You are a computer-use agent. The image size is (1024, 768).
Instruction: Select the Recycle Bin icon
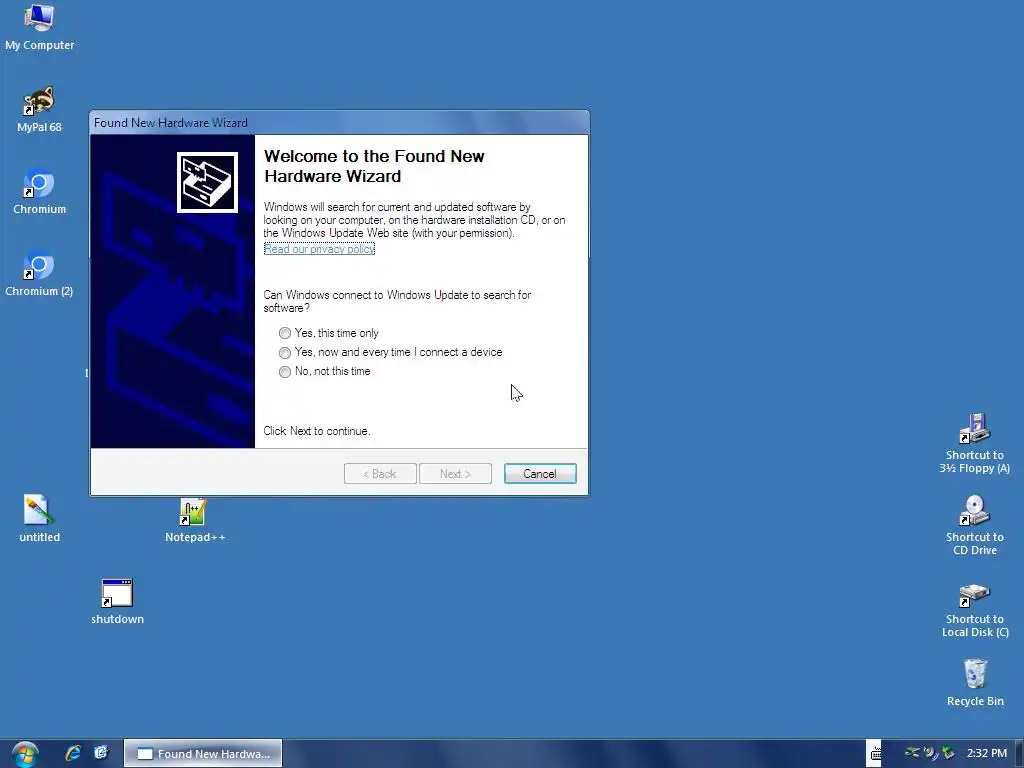974,683
